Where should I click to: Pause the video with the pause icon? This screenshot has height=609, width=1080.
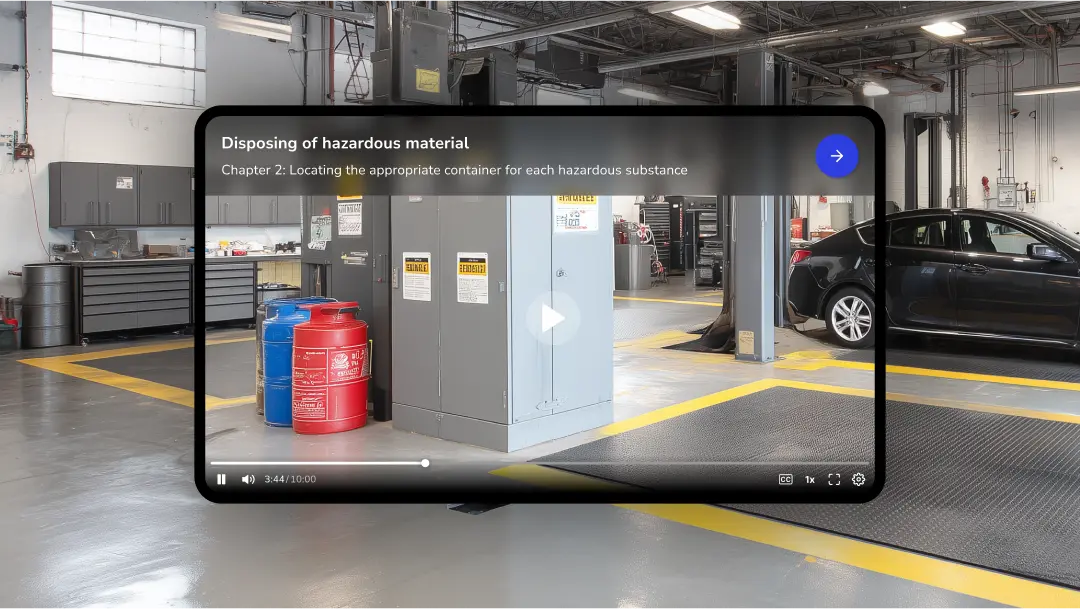[220, 479]
